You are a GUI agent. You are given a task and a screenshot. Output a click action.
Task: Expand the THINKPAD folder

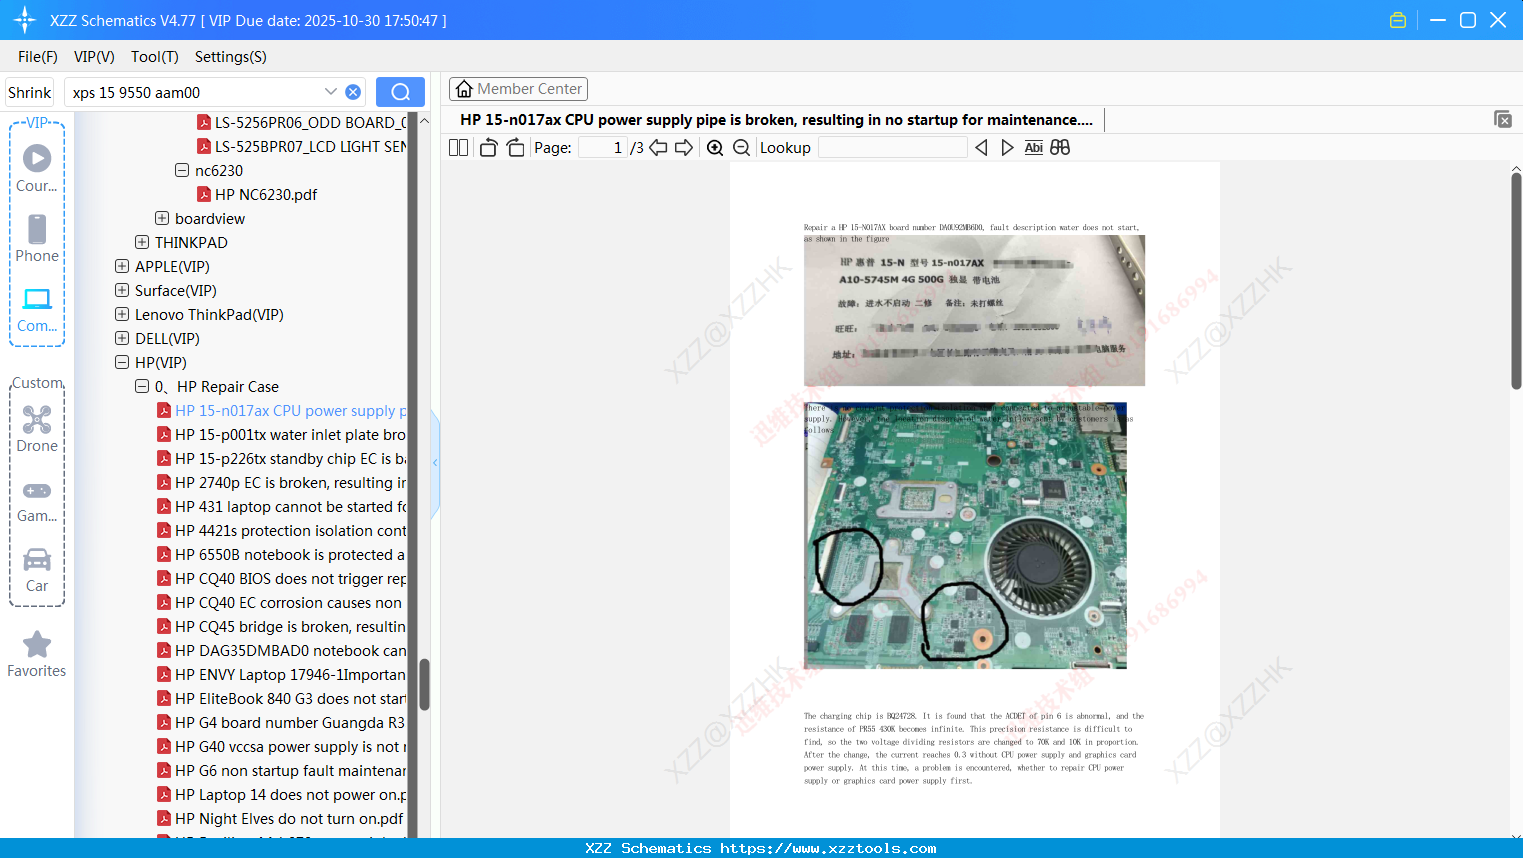point(142,242)
